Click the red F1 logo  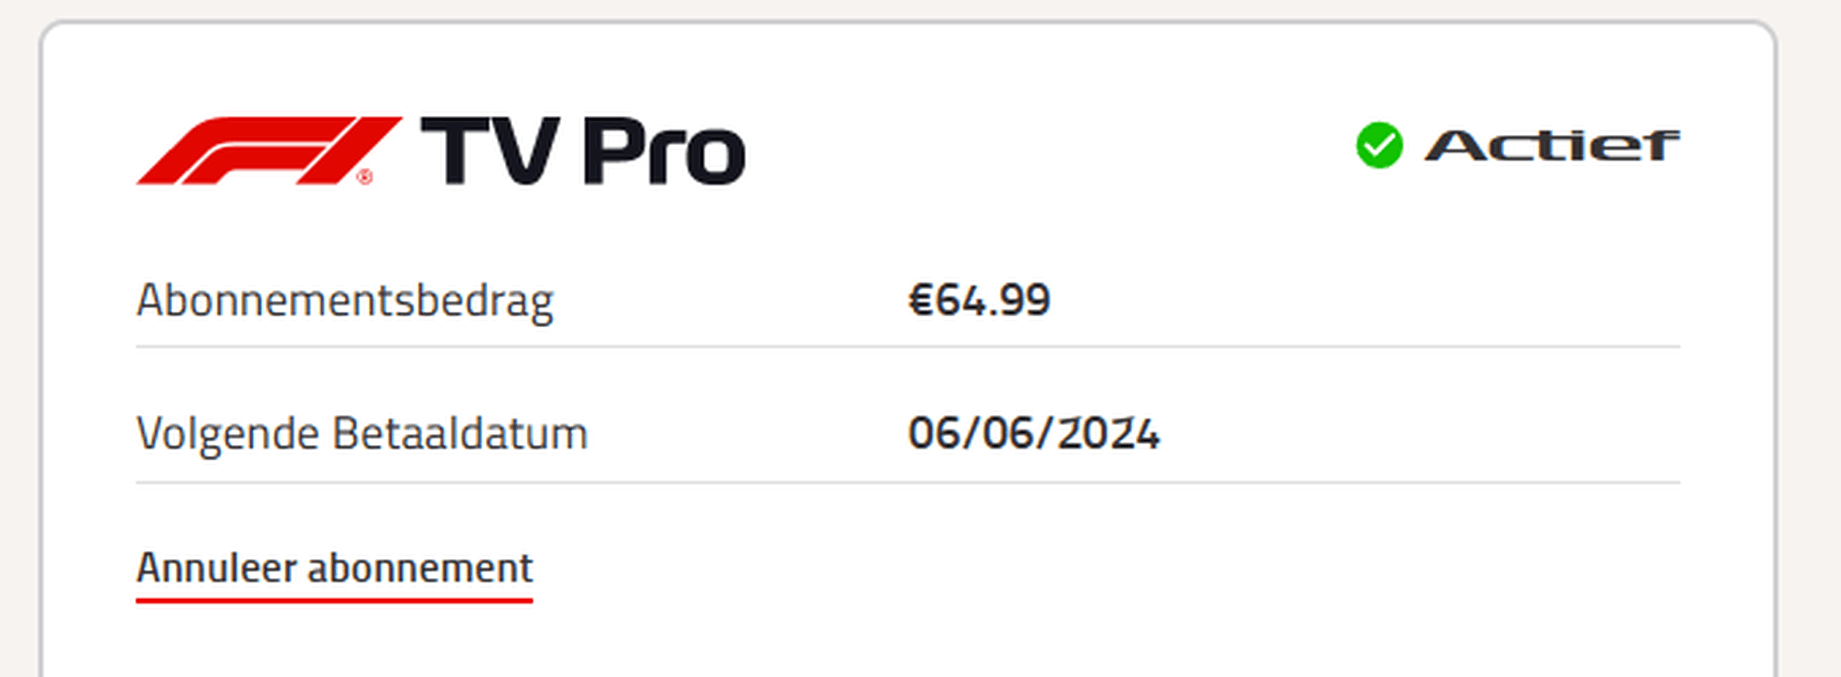click(268, 151)
